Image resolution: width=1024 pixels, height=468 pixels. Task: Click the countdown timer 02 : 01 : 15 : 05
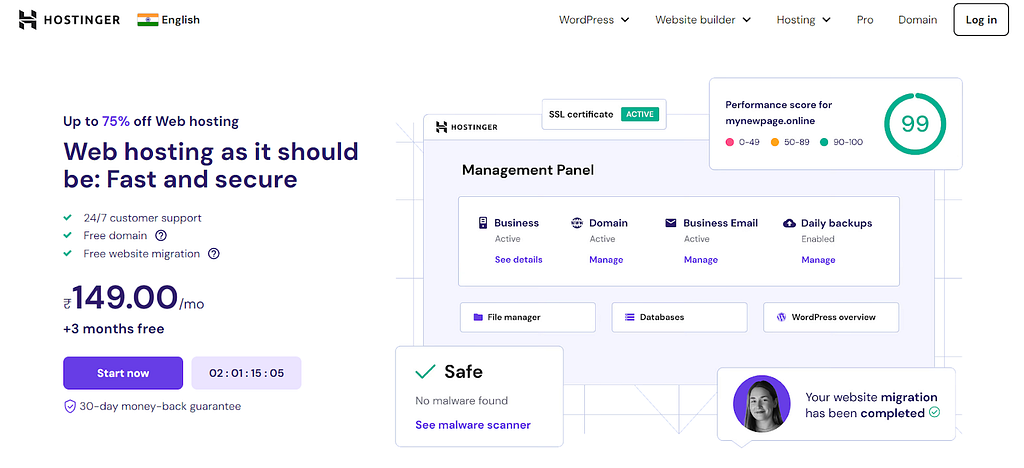(246, 373)
